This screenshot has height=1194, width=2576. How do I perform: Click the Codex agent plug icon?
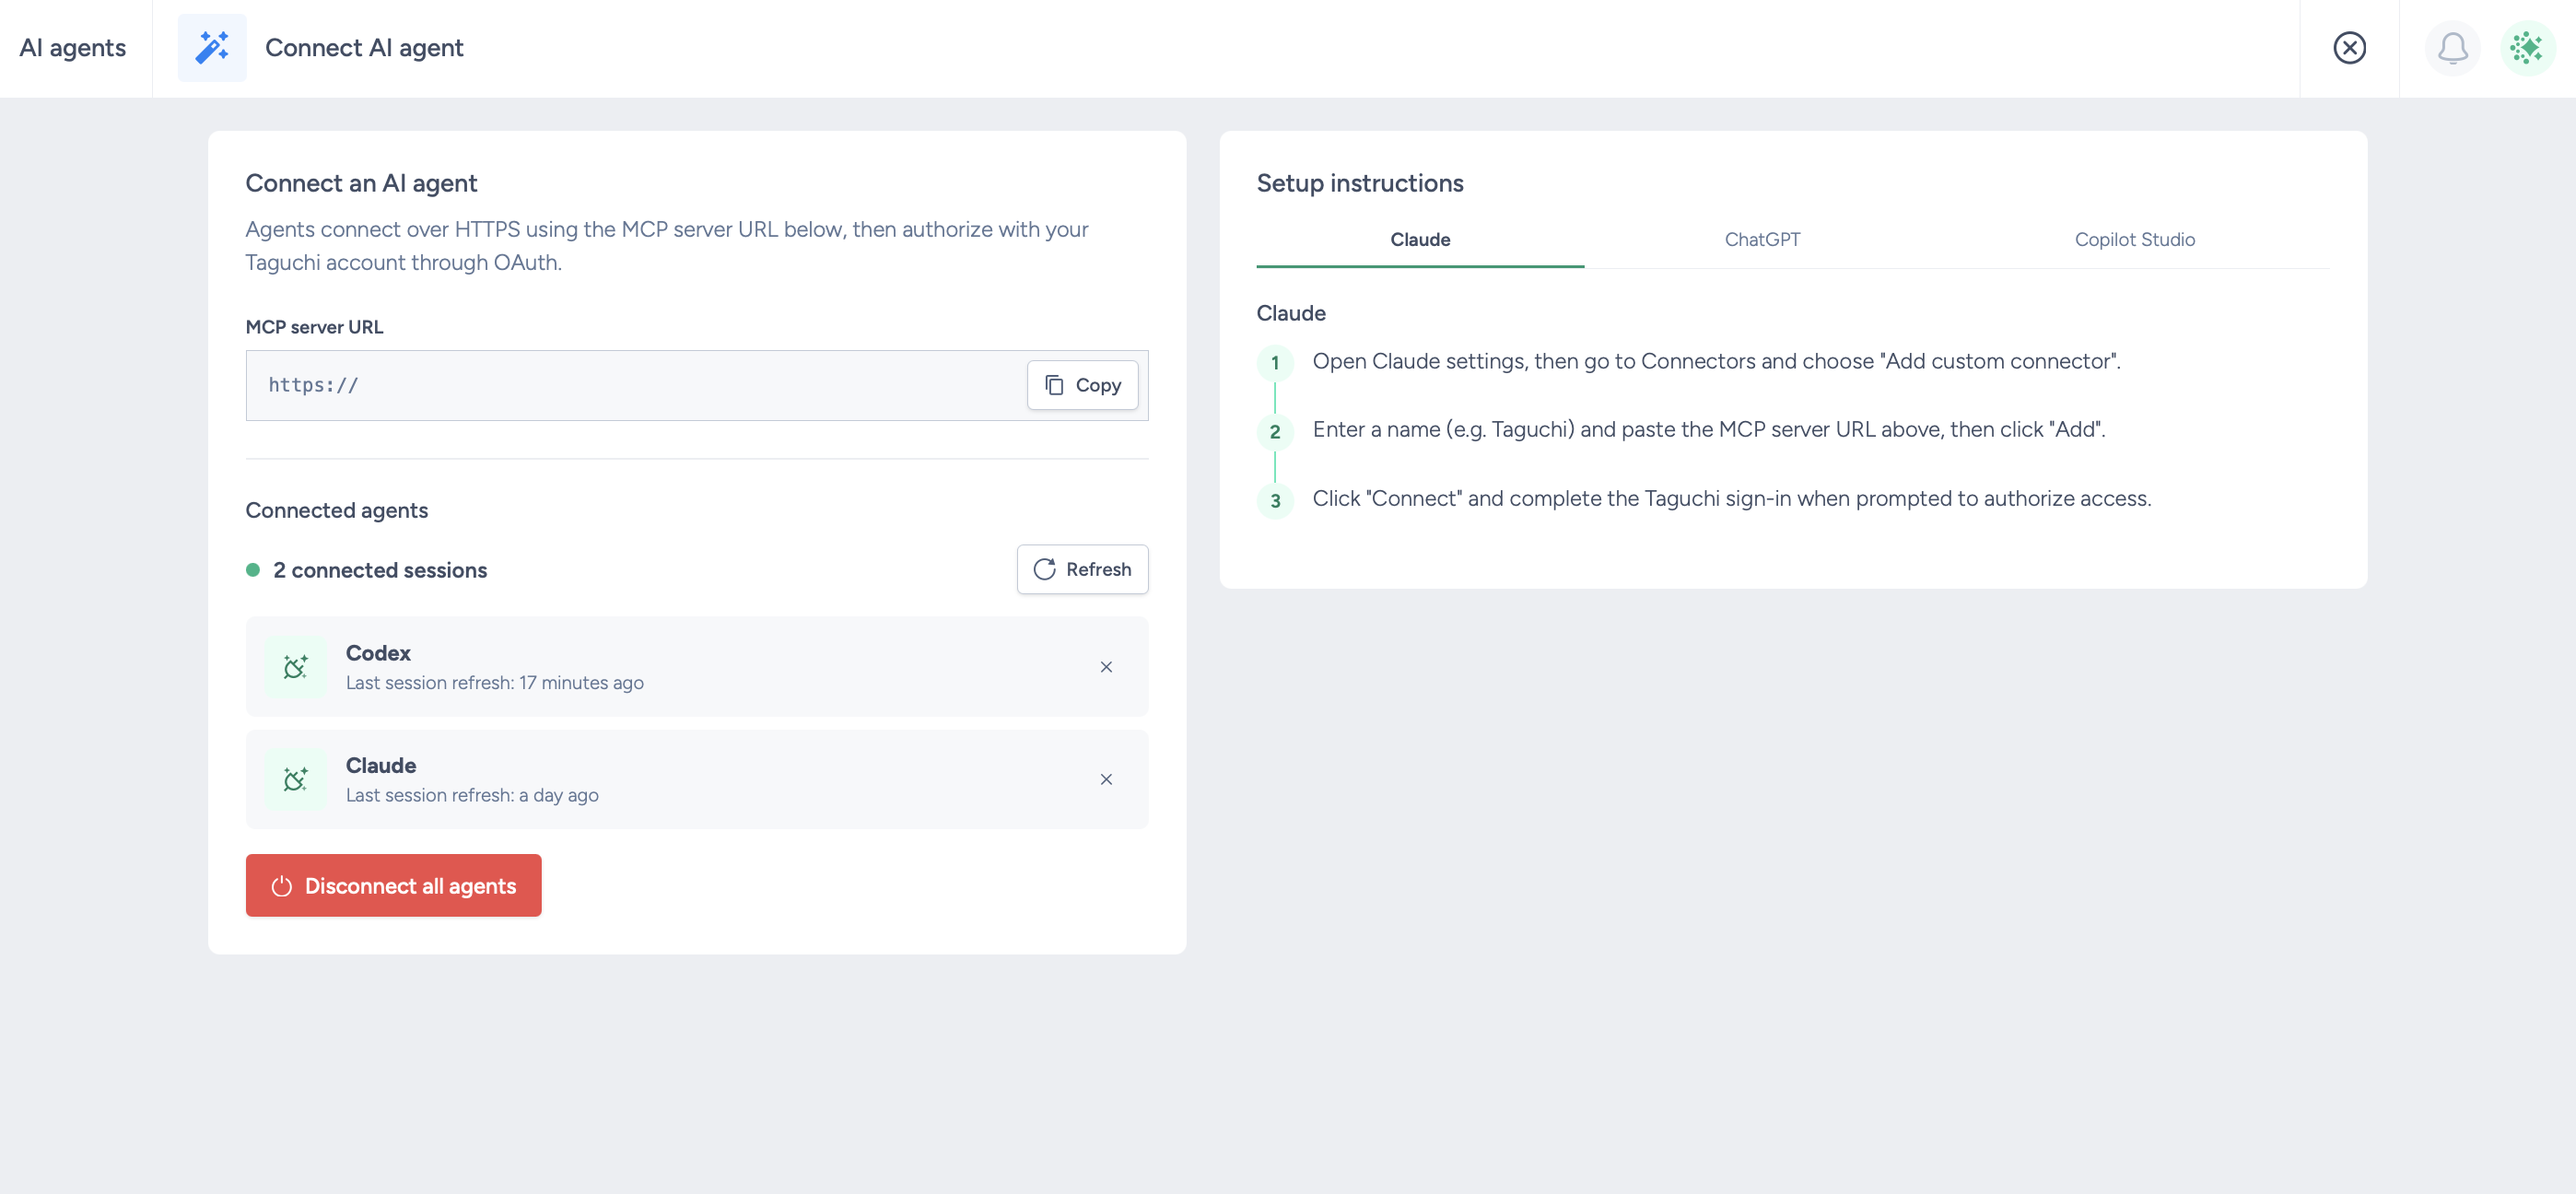point(295,667)
